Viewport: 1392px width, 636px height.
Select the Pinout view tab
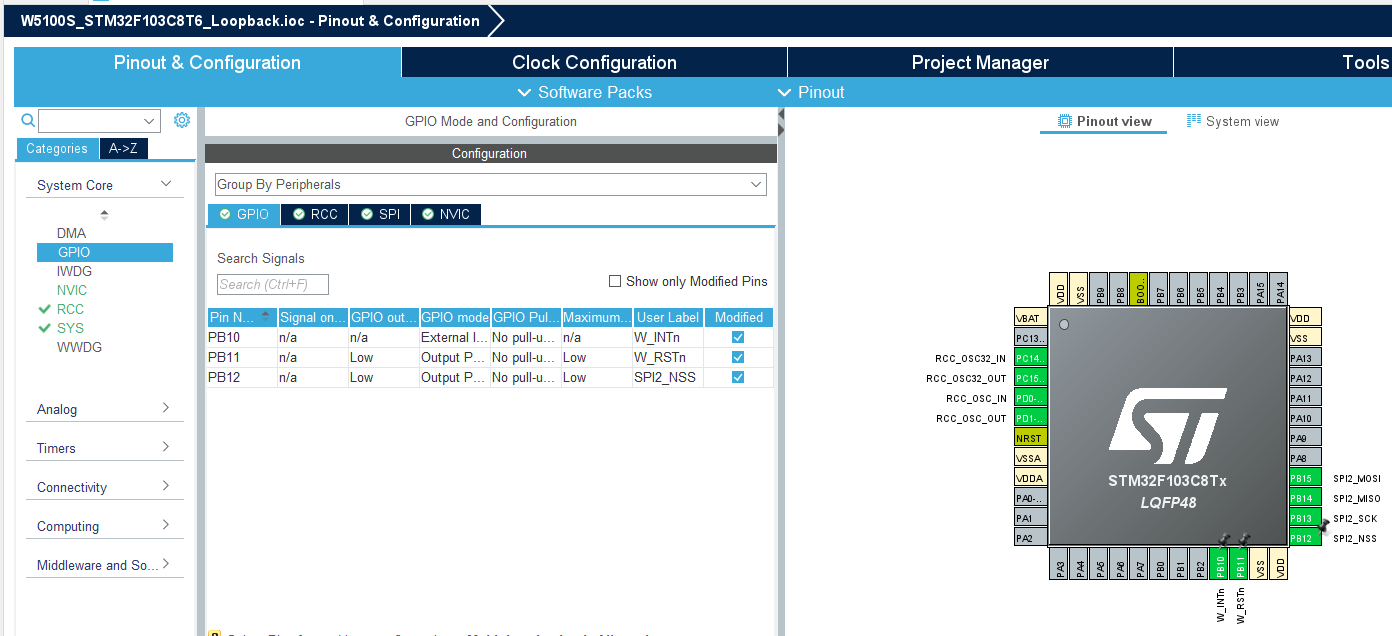click(x=1104, y=121)
